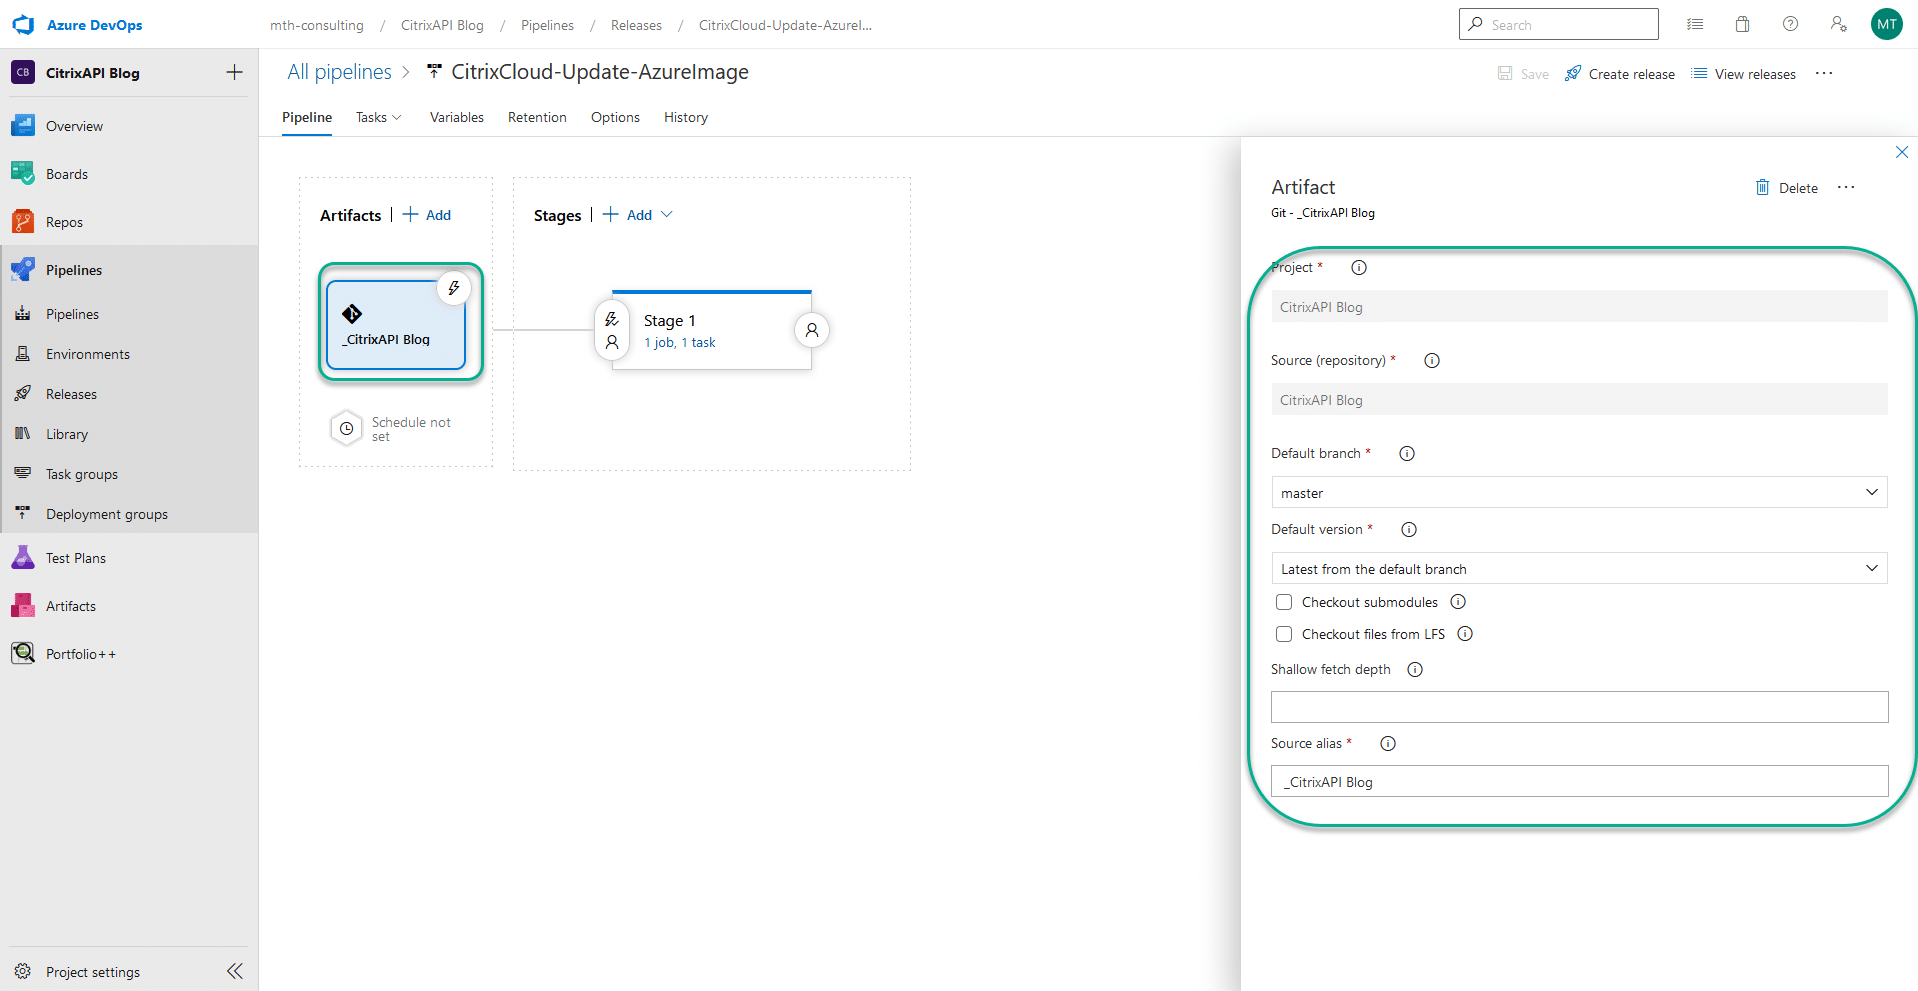Go to All pipelines breadcrumb
Image resolution: width=1918 pixels, height=991 pixels.
pyautogui.click(x=339, y=72)
